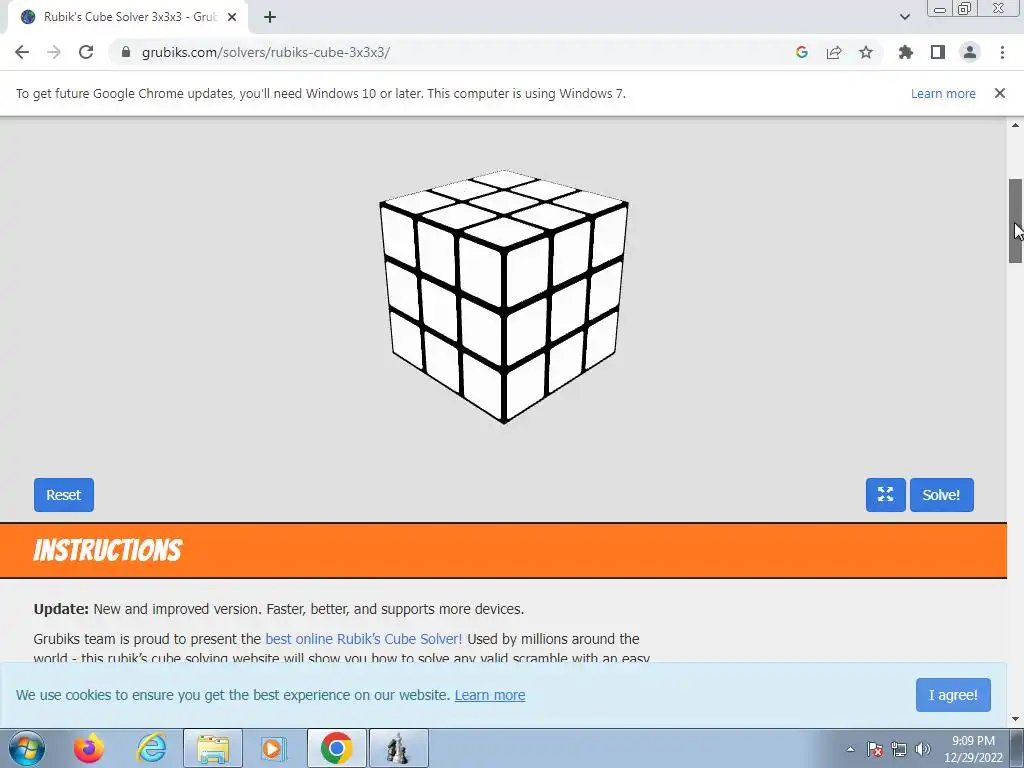View site info via the padlock icon
Viewport: 1024px width, 768px height.
(x=126, y=52)
